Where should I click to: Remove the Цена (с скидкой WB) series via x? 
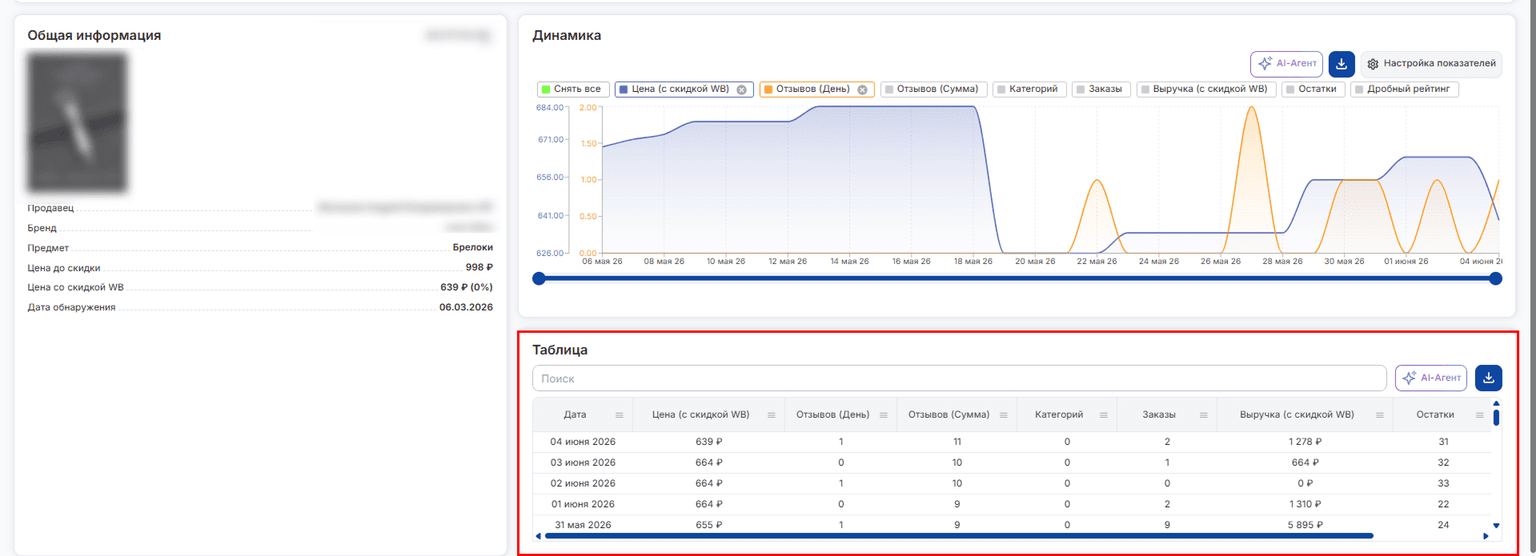741,89
